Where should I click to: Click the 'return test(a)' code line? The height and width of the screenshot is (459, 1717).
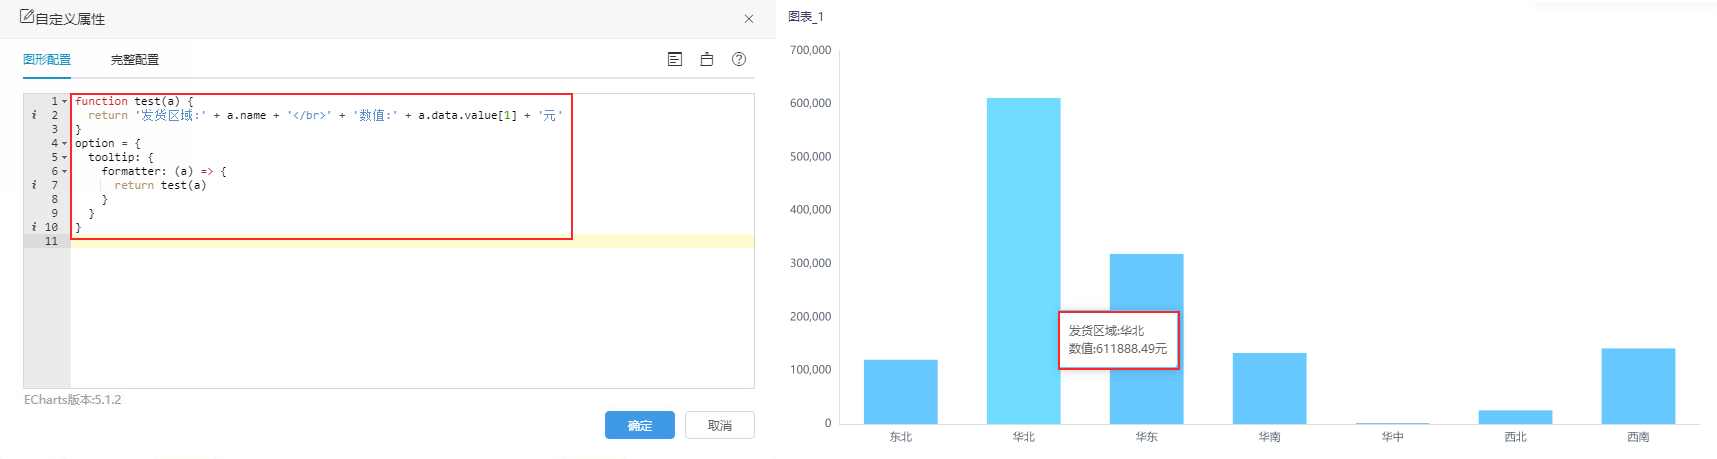(160, 185)
